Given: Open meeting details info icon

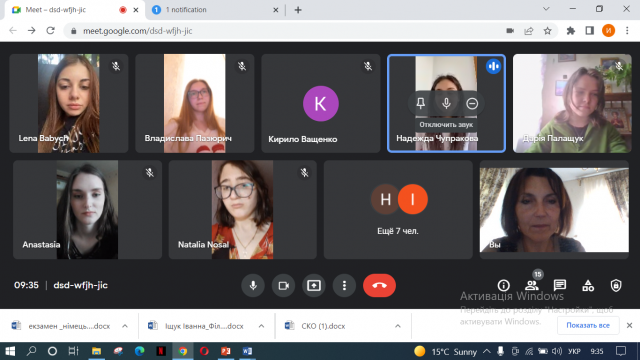Looking at the screenshot, I should (503, 285).
